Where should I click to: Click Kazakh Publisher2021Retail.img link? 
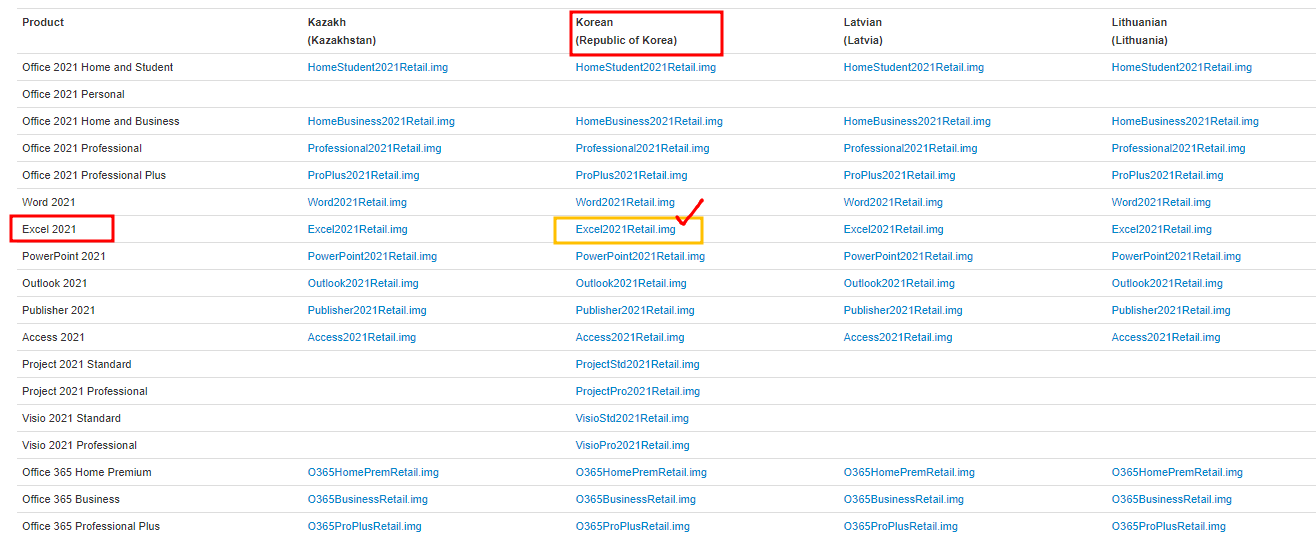(367, 310)
